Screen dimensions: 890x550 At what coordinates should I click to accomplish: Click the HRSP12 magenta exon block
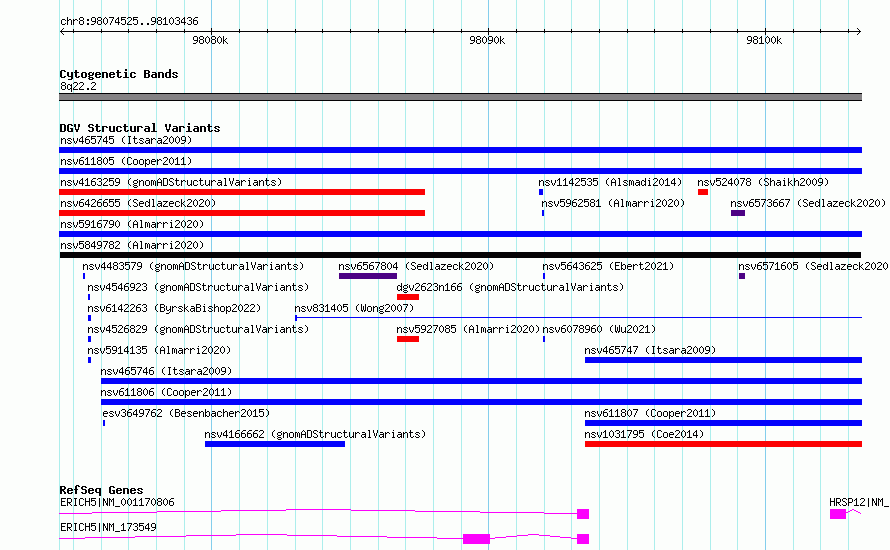pos(838,514)
